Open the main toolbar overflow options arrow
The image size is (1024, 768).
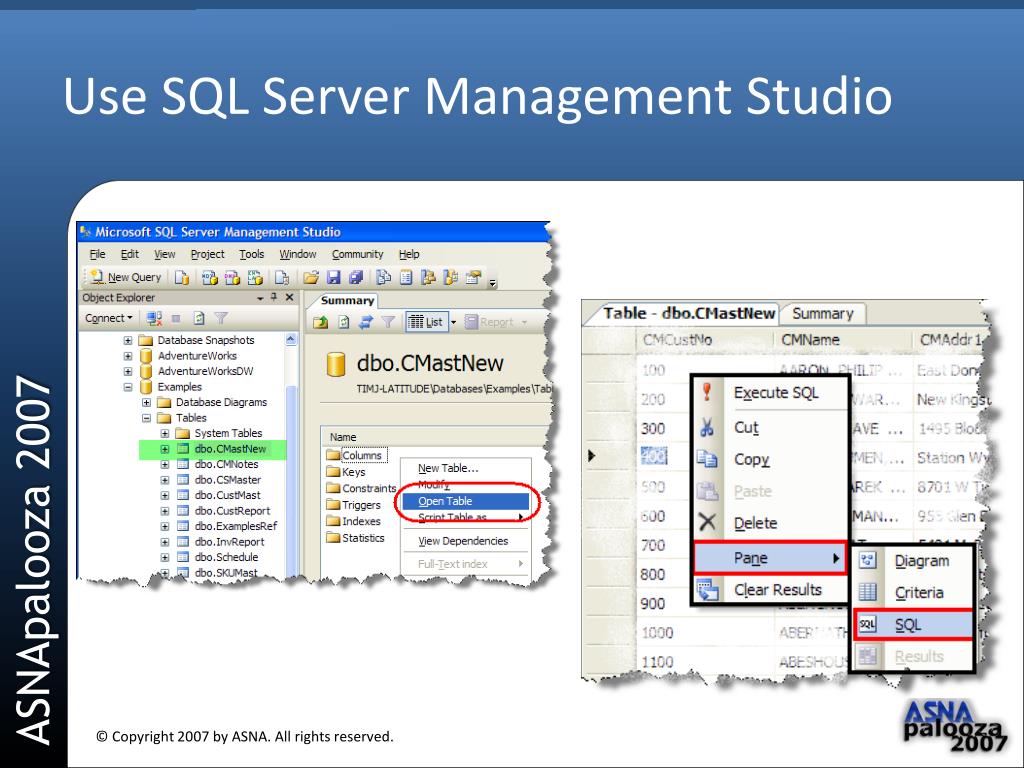[493, 282]
